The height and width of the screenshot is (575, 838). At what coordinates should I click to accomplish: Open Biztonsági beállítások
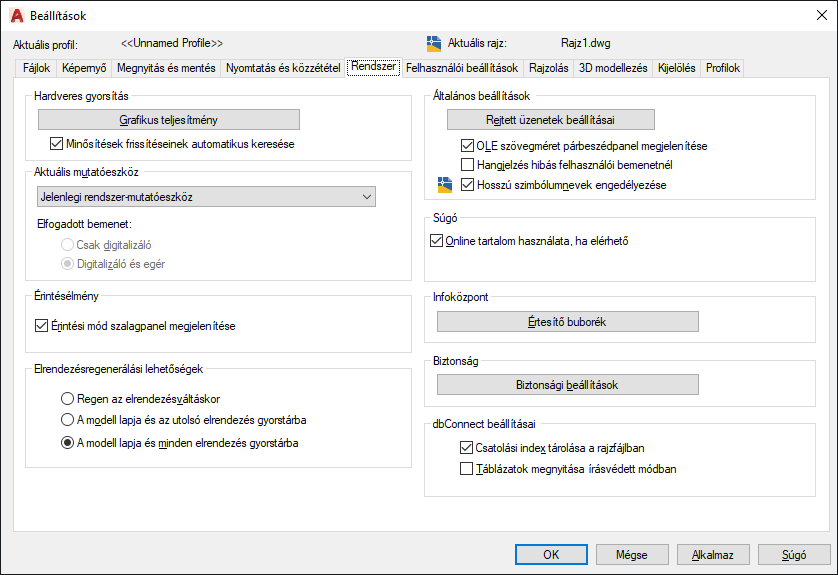point(568,385)
